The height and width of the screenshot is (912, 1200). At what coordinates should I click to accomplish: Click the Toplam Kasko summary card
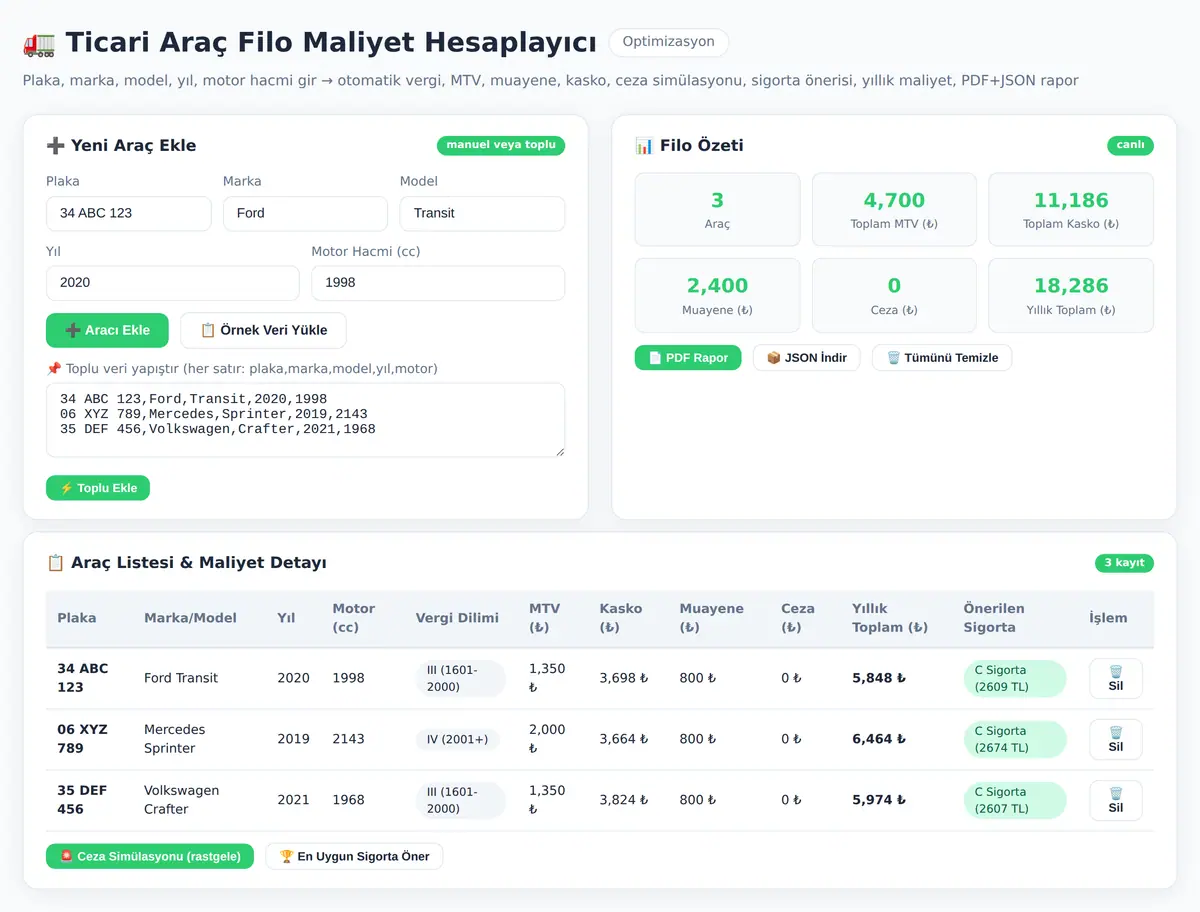tap(1071, 209)
